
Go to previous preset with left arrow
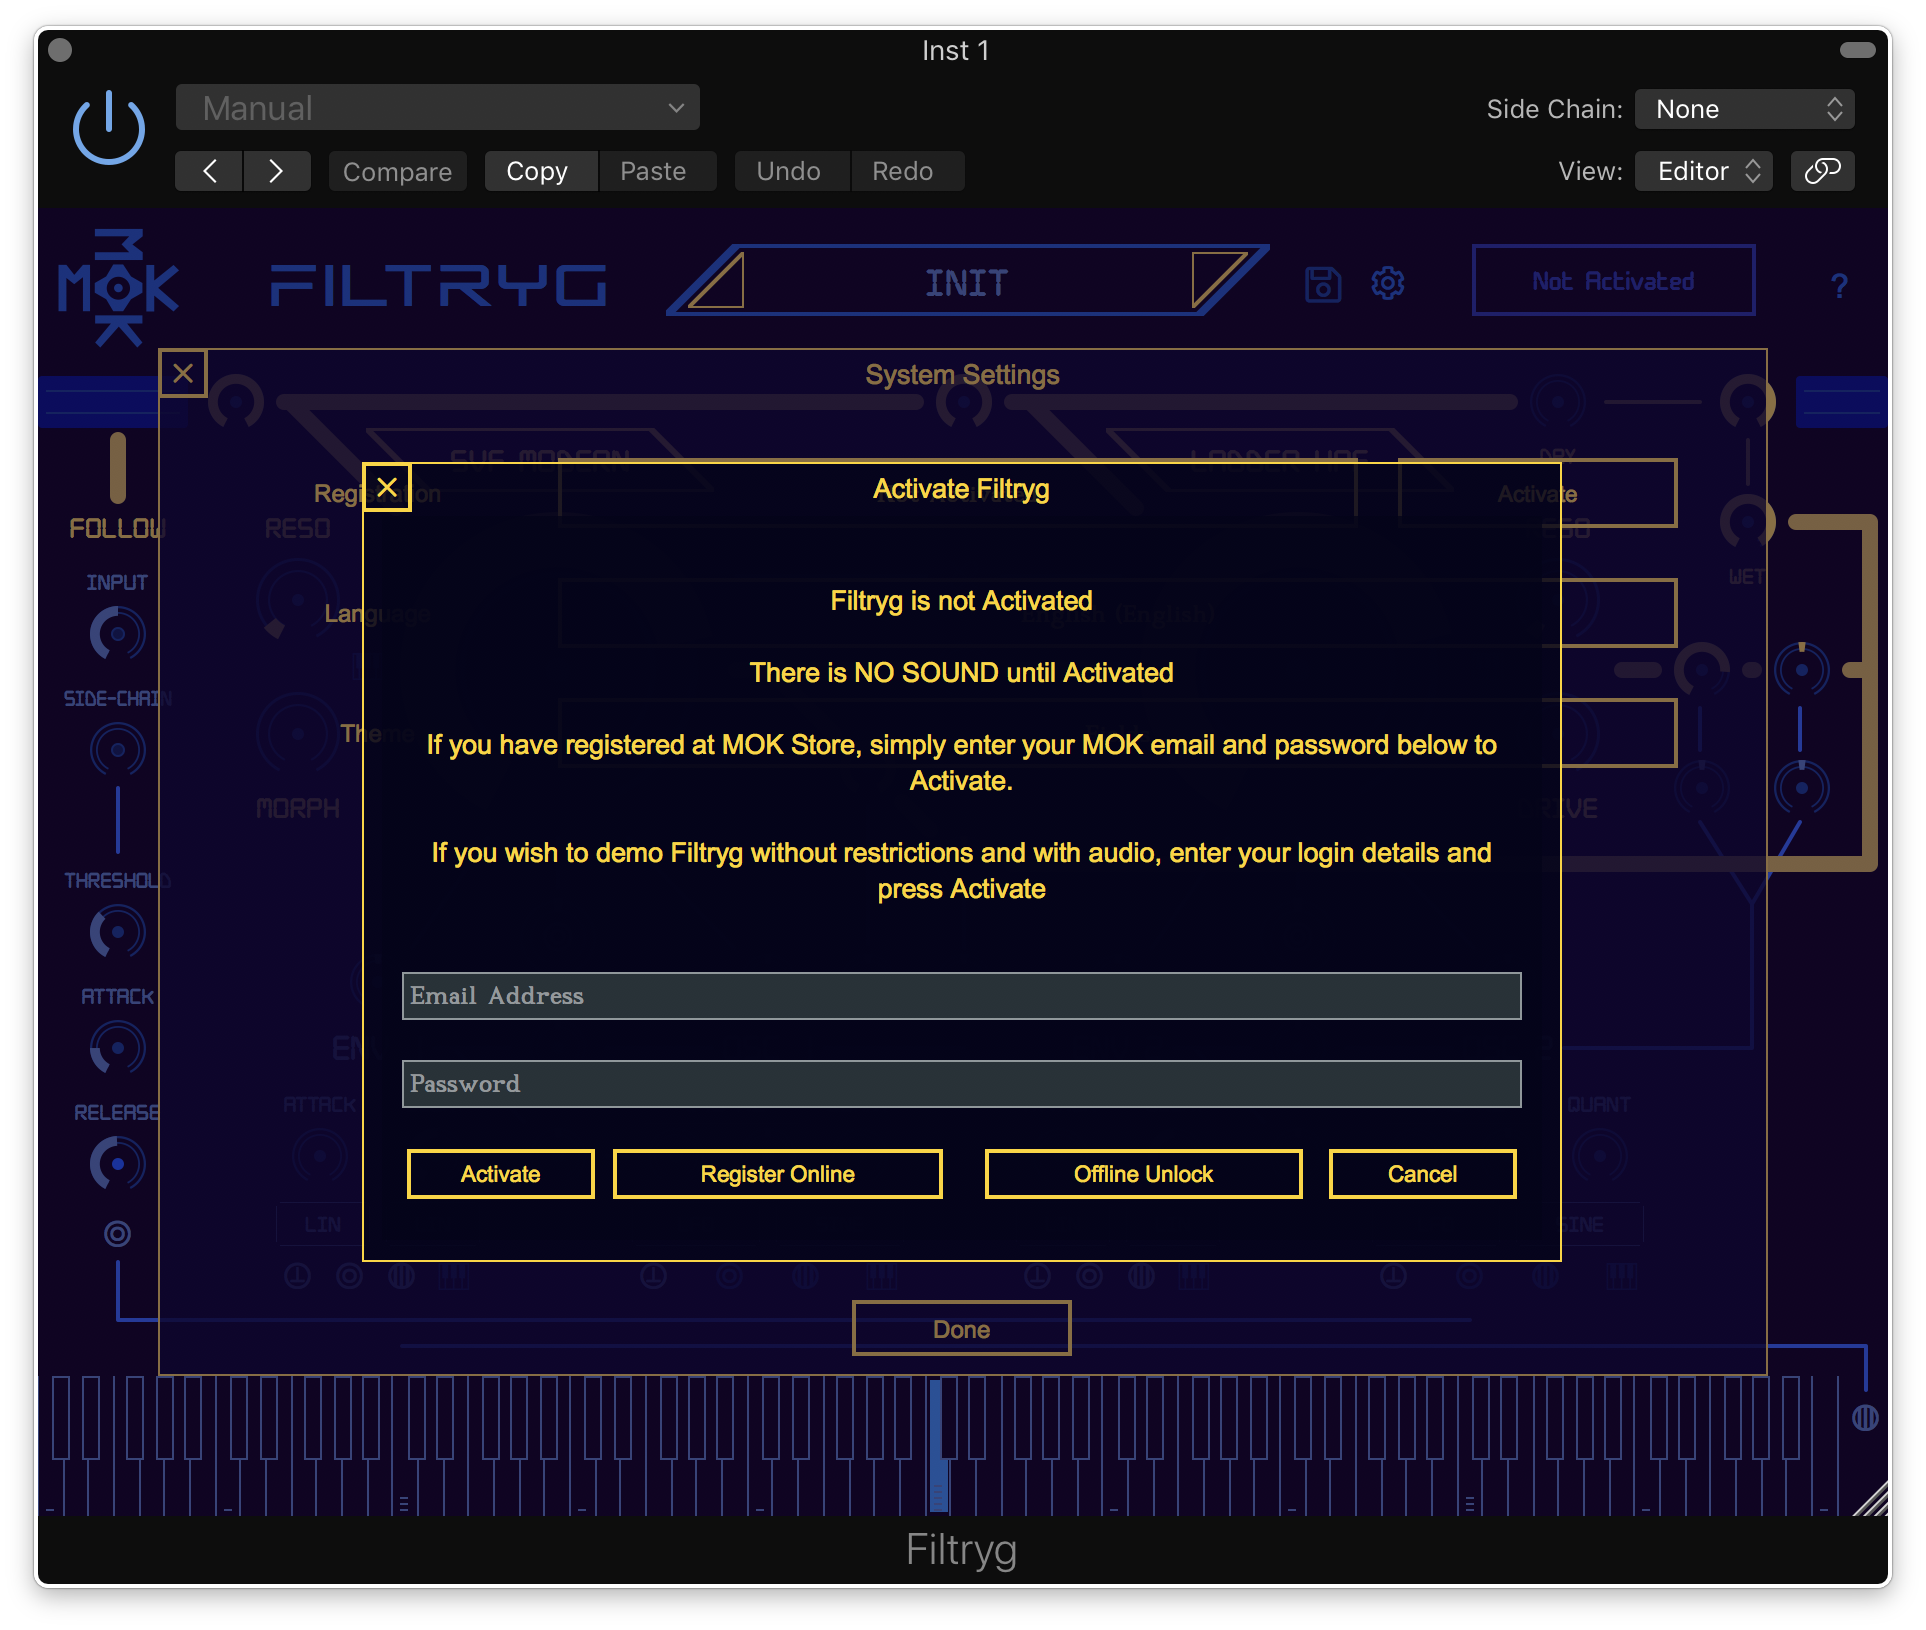[209, 171]
